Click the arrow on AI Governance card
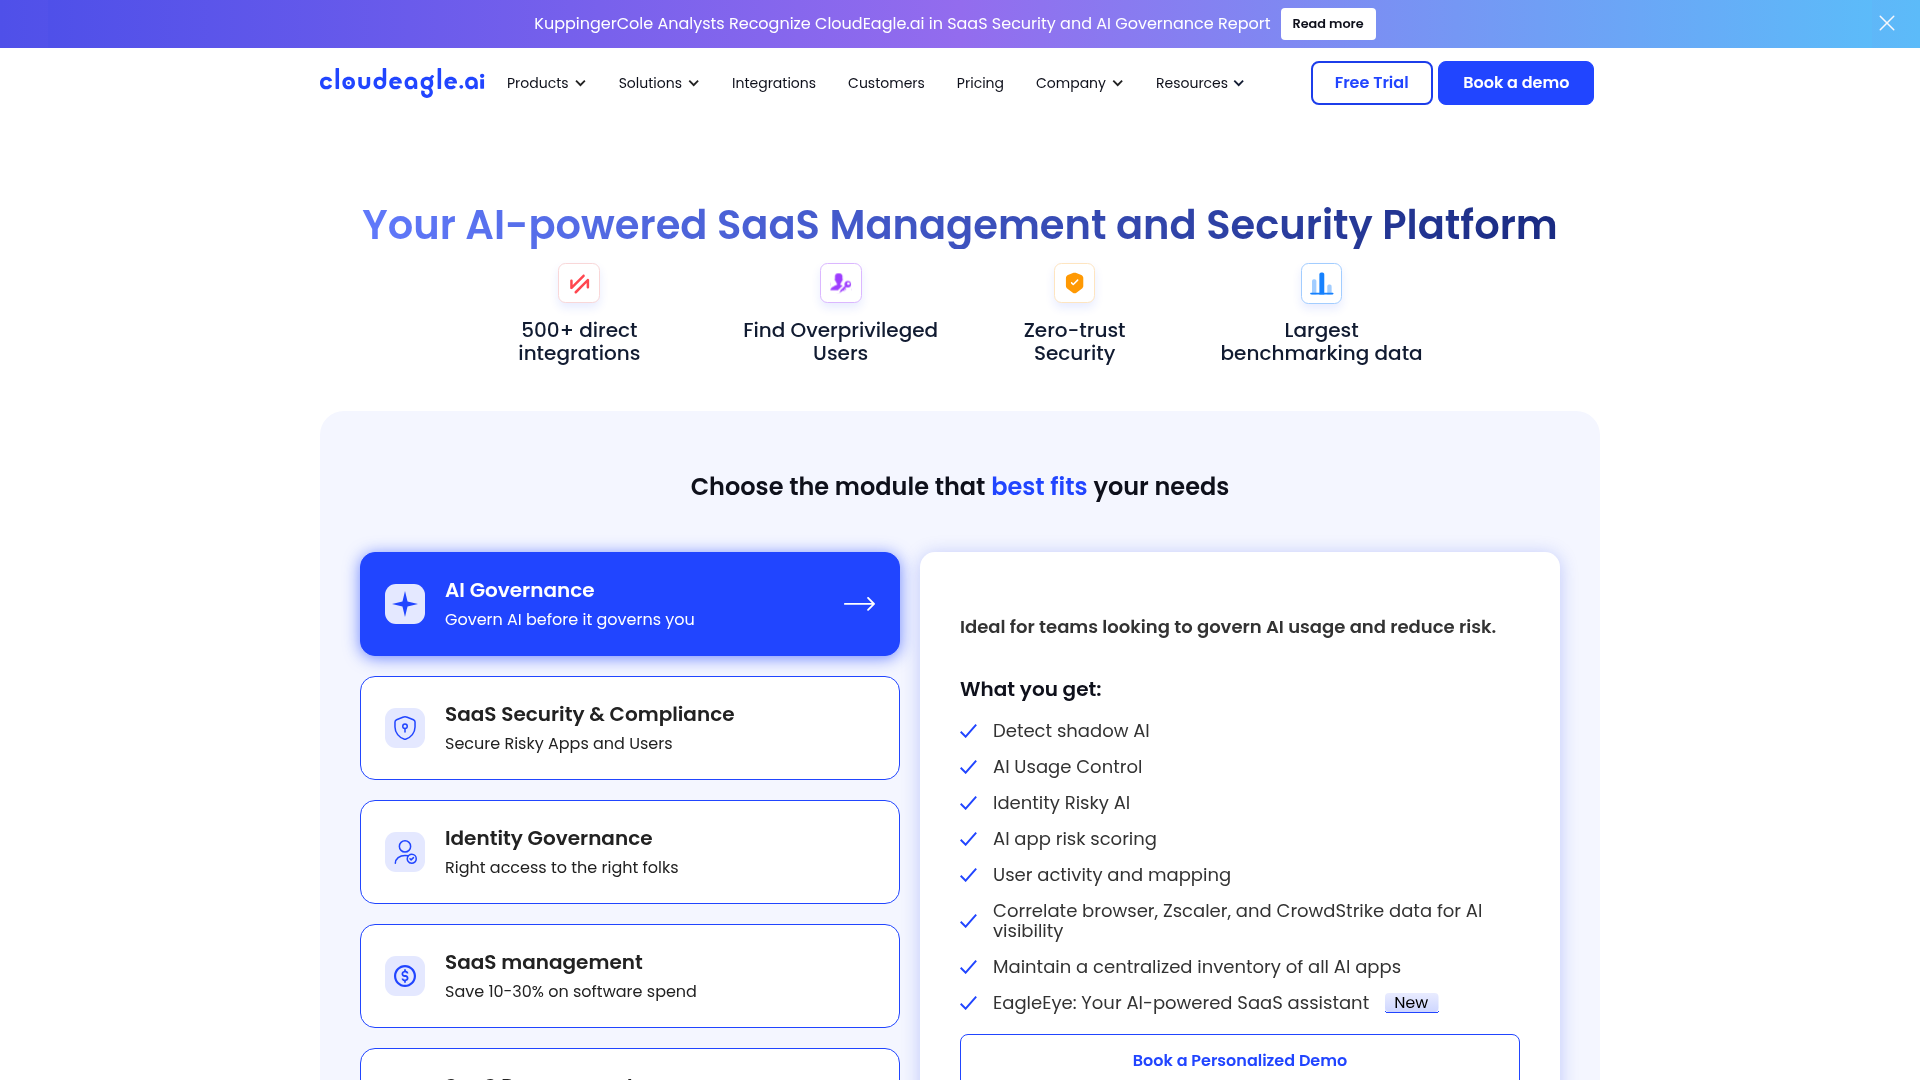This screenshot has height=1080, width=1920. click(x=859, y=604)
